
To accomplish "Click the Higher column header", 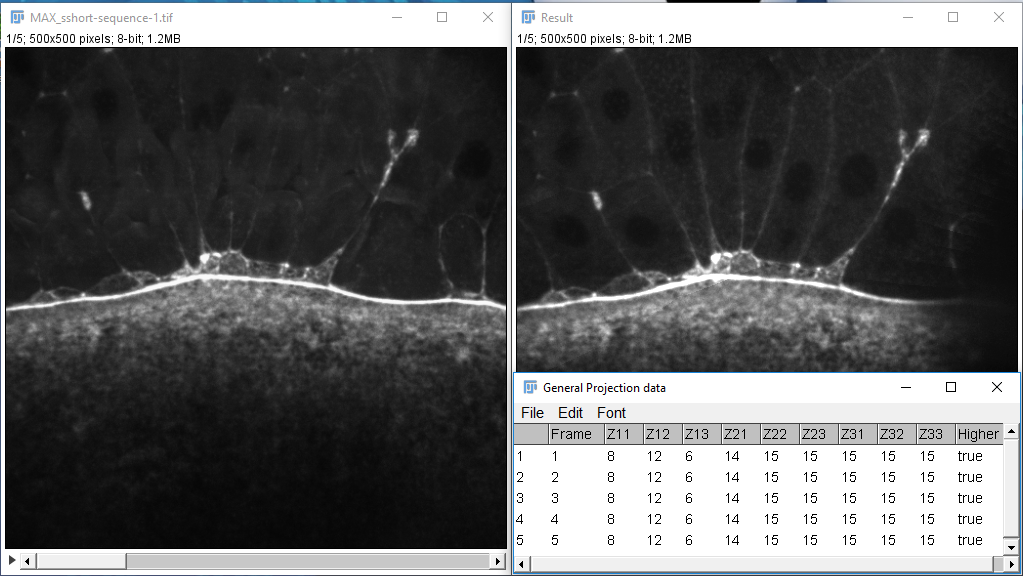I will [x=977, y=434].
